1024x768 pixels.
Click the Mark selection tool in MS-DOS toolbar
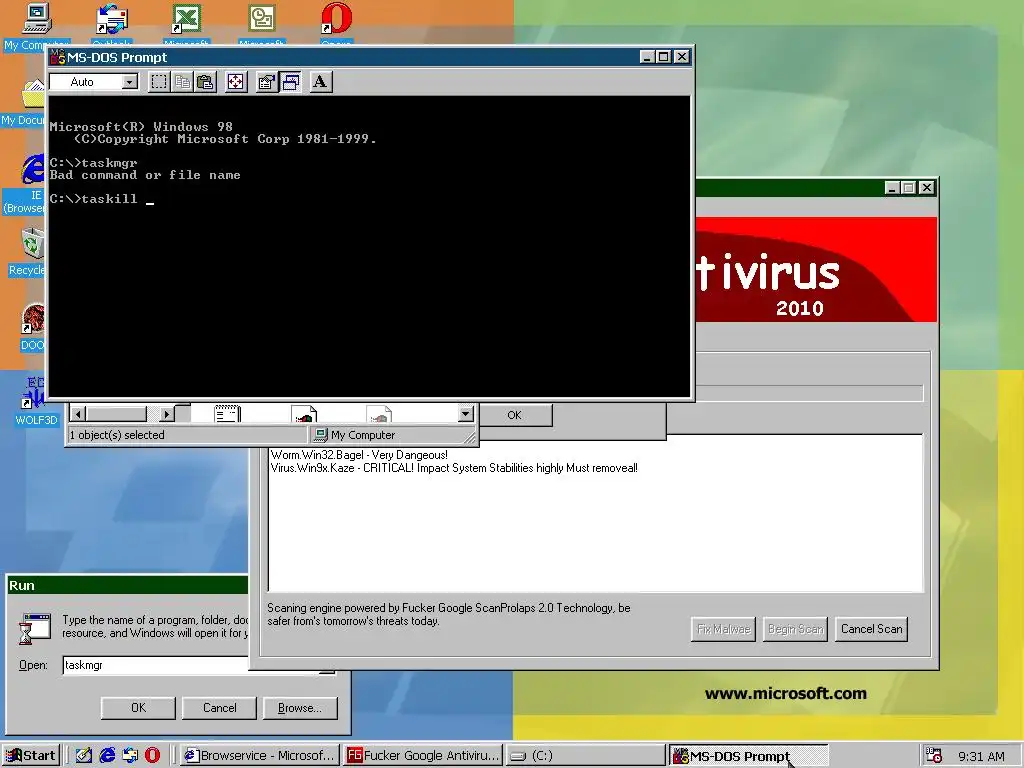[159, 82]
